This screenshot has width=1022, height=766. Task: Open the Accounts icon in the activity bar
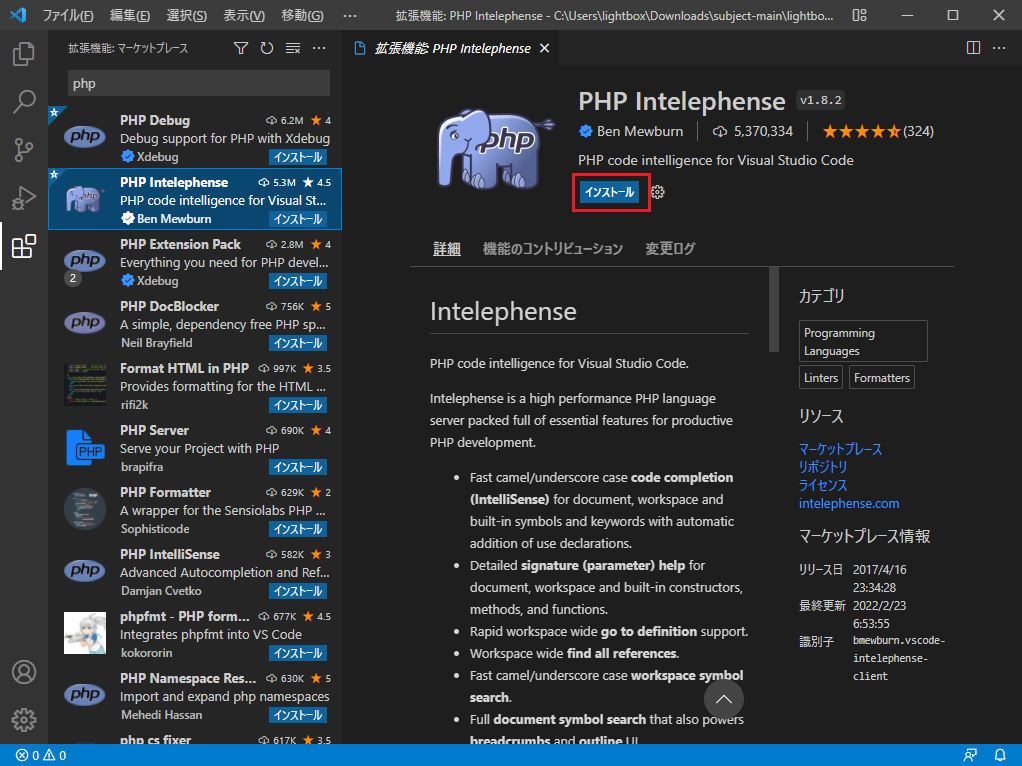click(24, 672)
